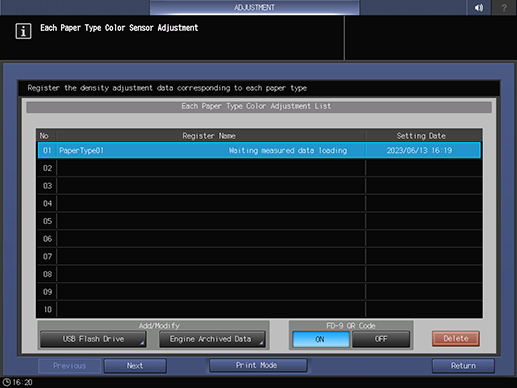Open Print Mode
517x388 pixels.
[258, 365]
